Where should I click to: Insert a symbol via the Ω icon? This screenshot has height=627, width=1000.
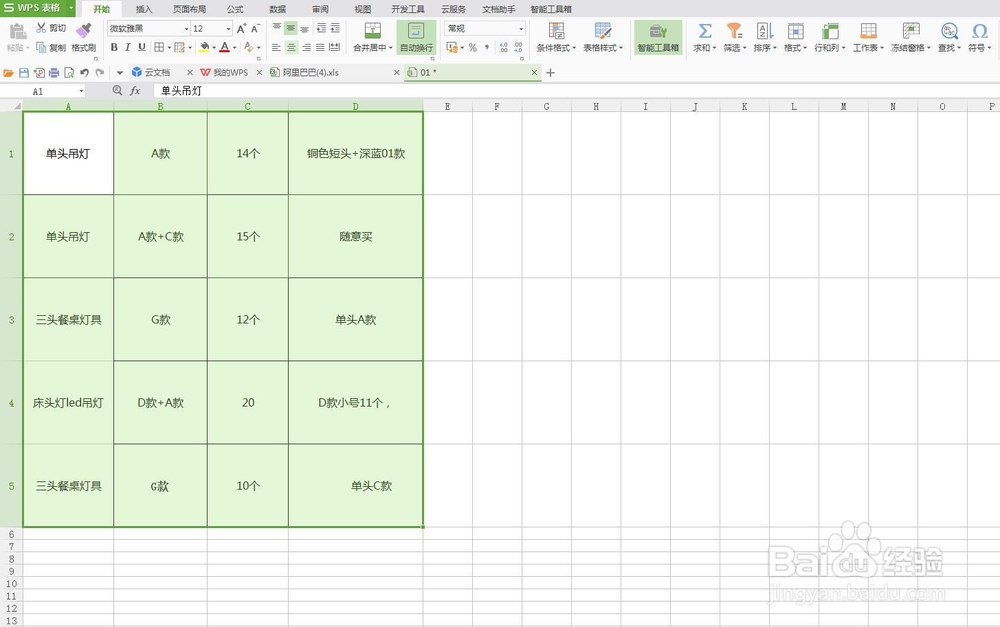(x=978, y=33)
